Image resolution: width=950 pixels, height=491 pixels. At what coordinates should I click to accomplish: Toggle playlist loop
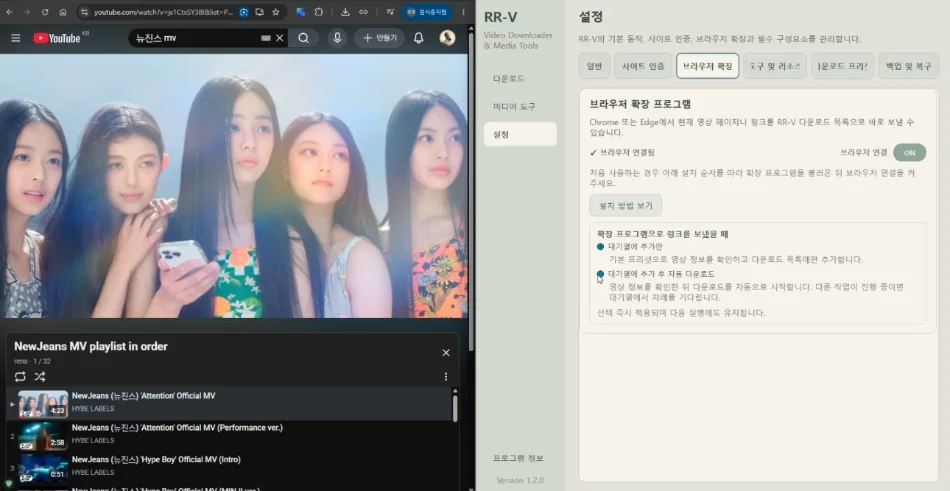point(20,376)
